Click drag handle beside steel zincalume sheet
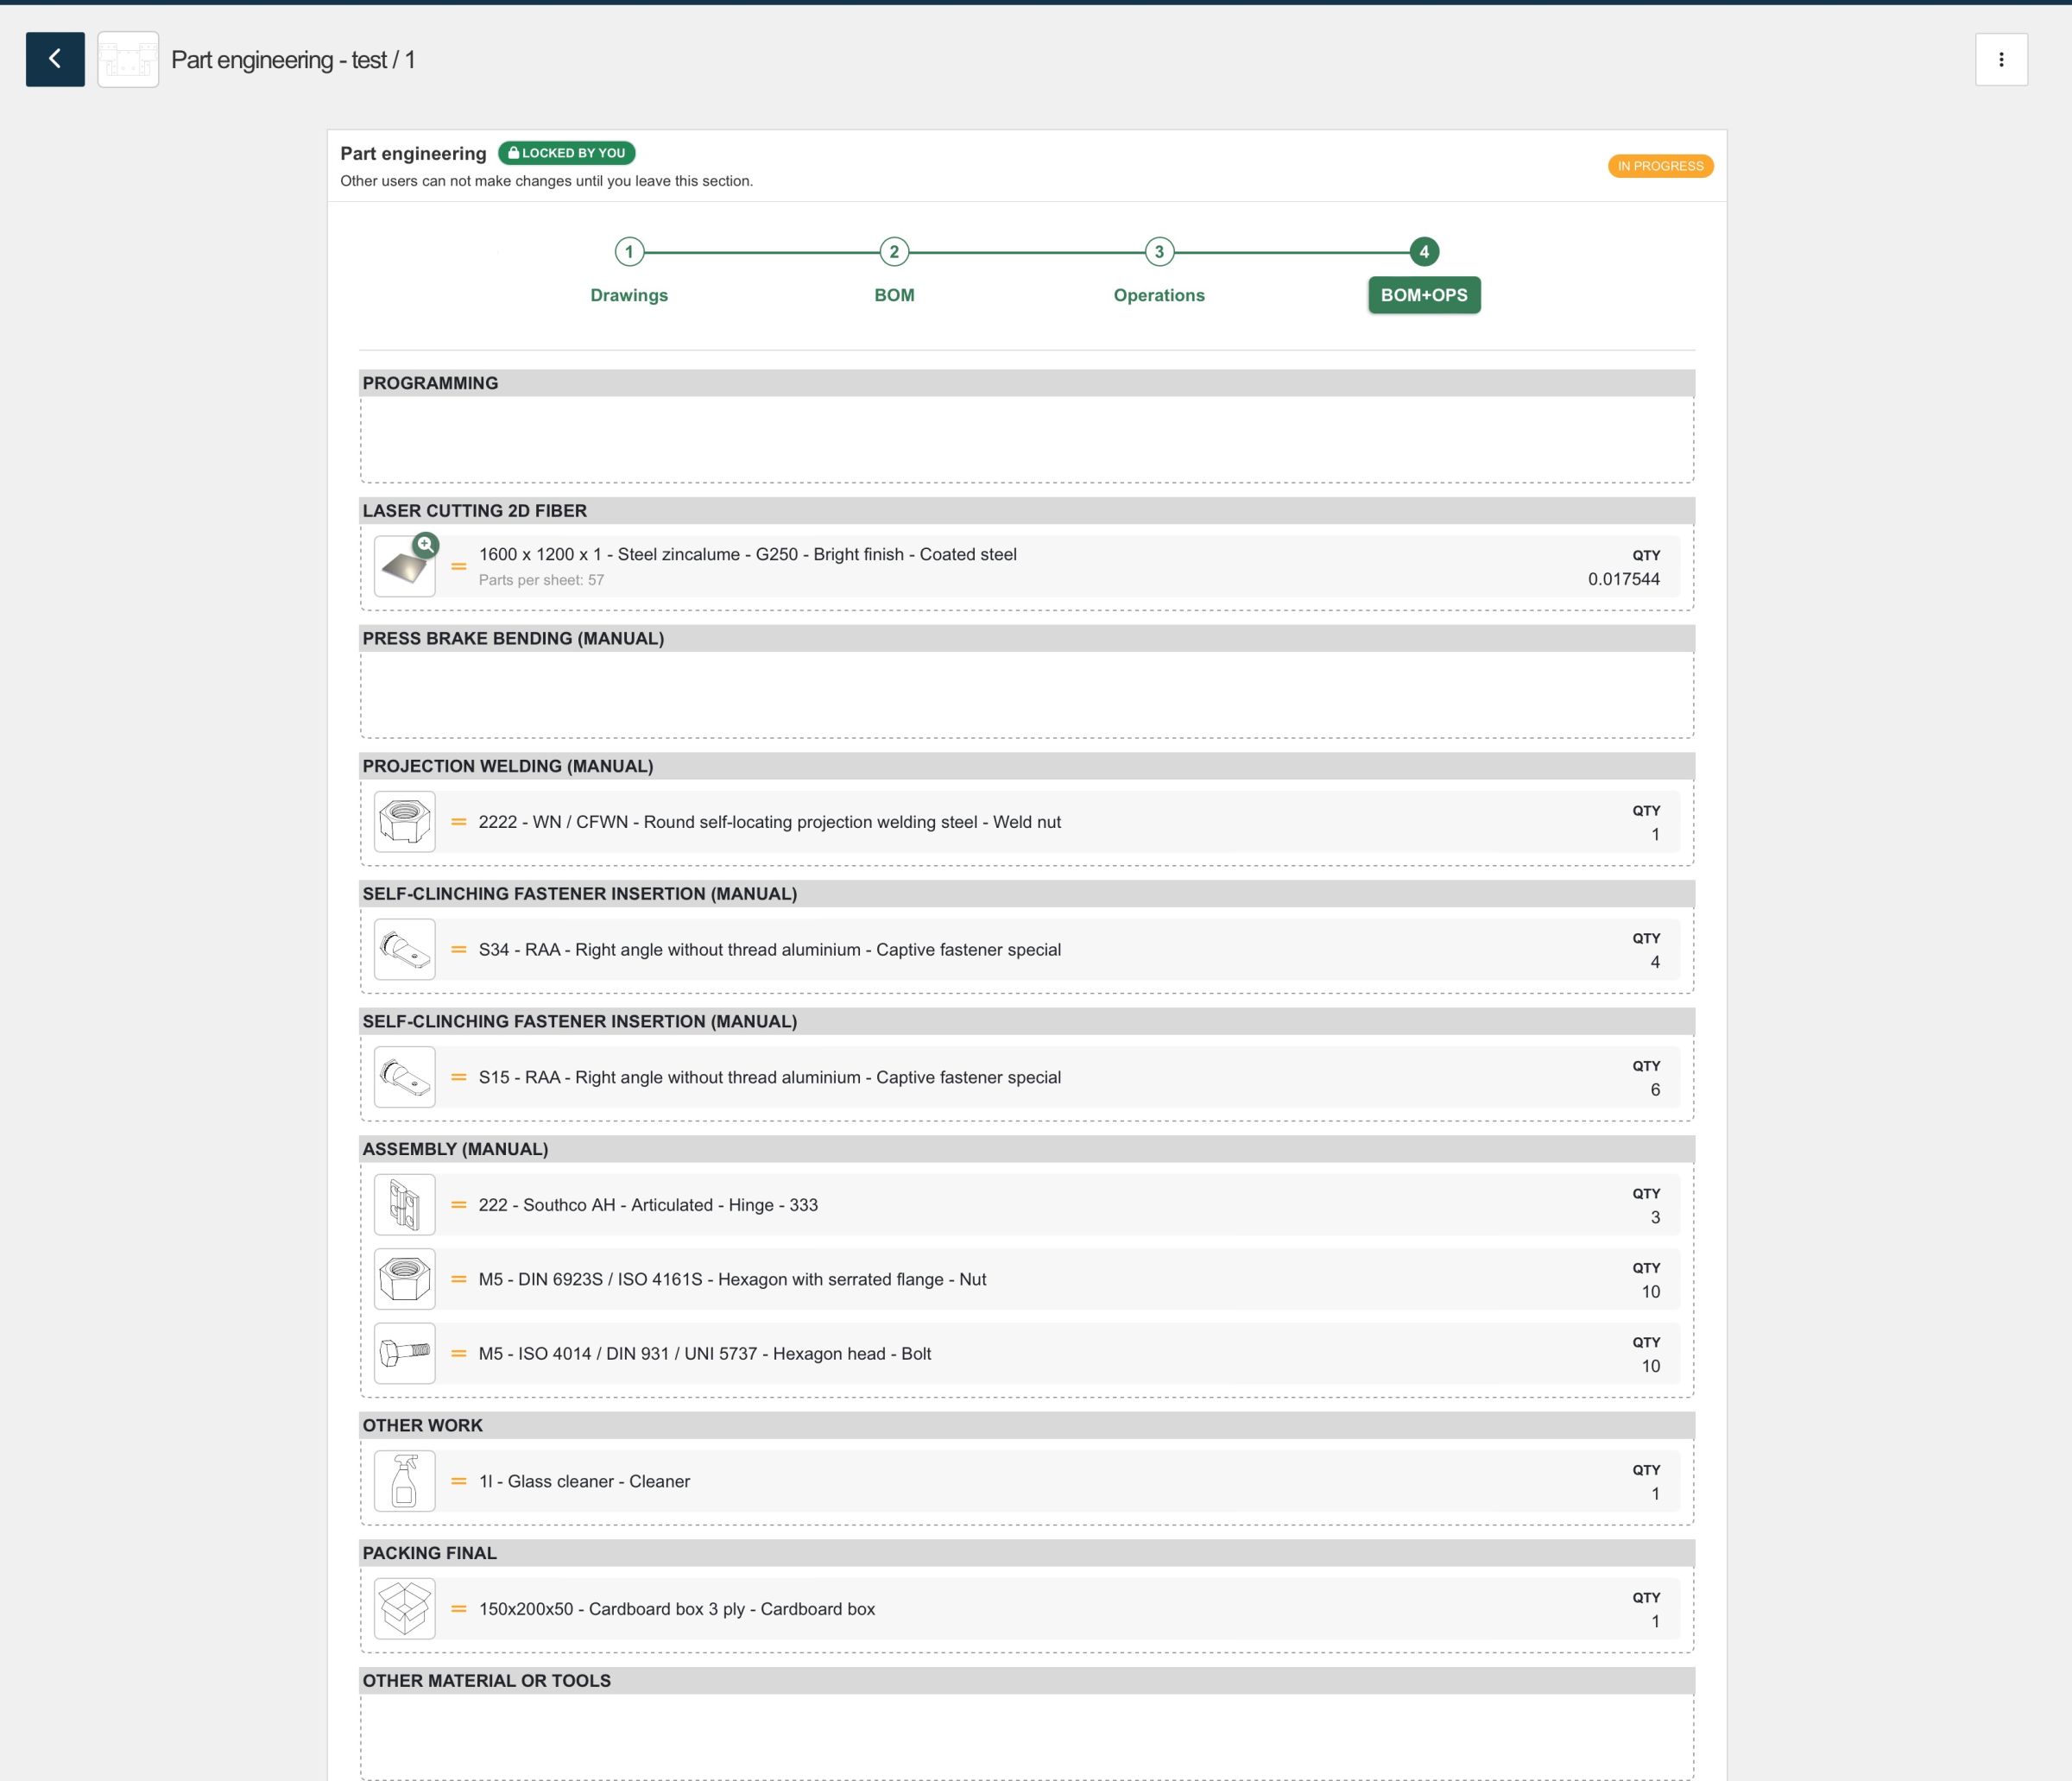Viewport: 2072px width, 1781px height. (x=459, y=566)
